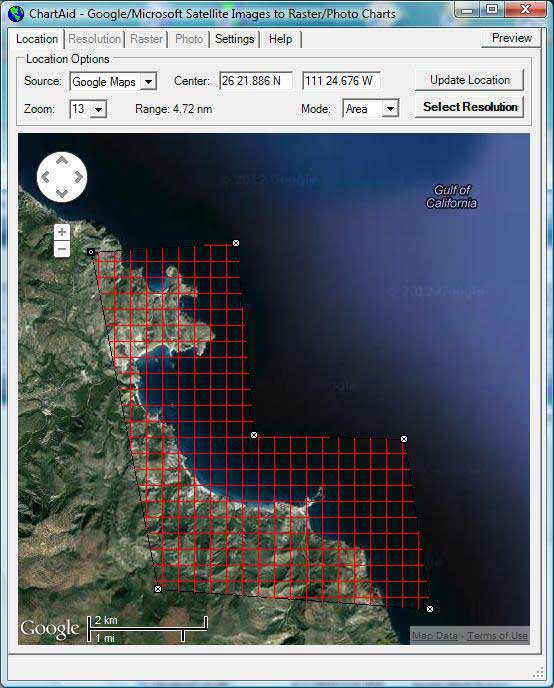Click the Preview button
The image size is (554, 688).
[x=511, y=38]
